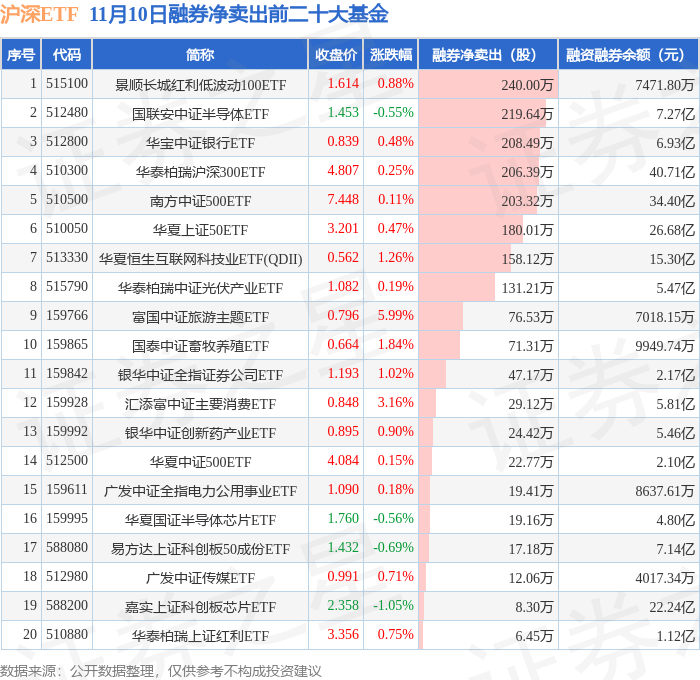
Task: Select 国联安中证半导体ETF name cell
Action: 200,114
